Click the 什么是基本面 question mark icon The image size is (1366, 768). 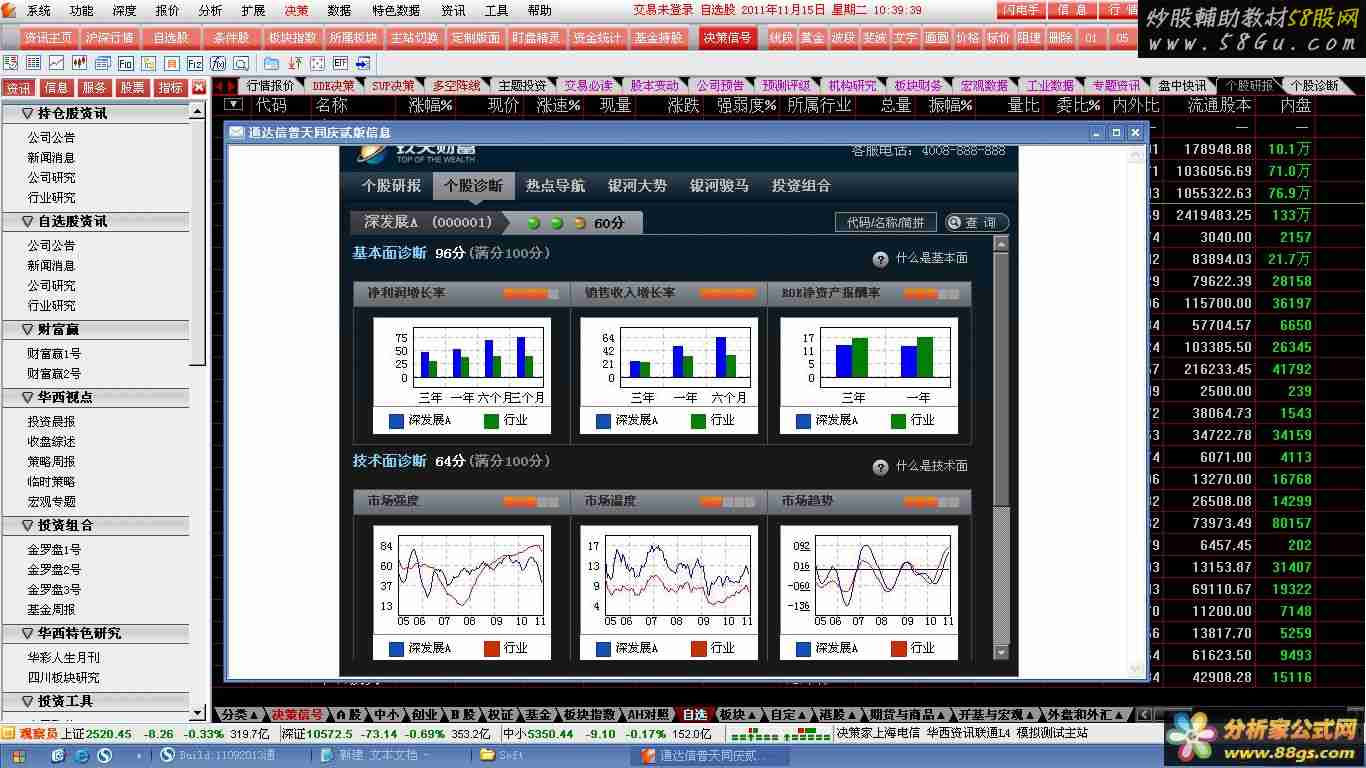(x=880, y=259)
